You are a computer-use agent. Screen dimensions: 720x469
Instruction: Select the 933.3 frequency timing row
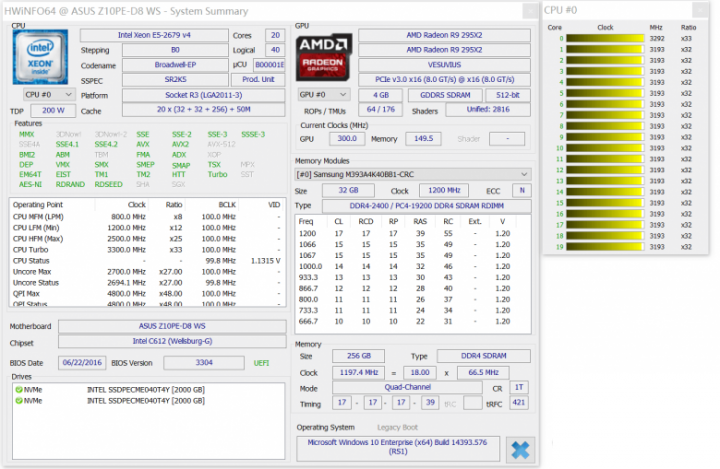click(x=412, y=277)
